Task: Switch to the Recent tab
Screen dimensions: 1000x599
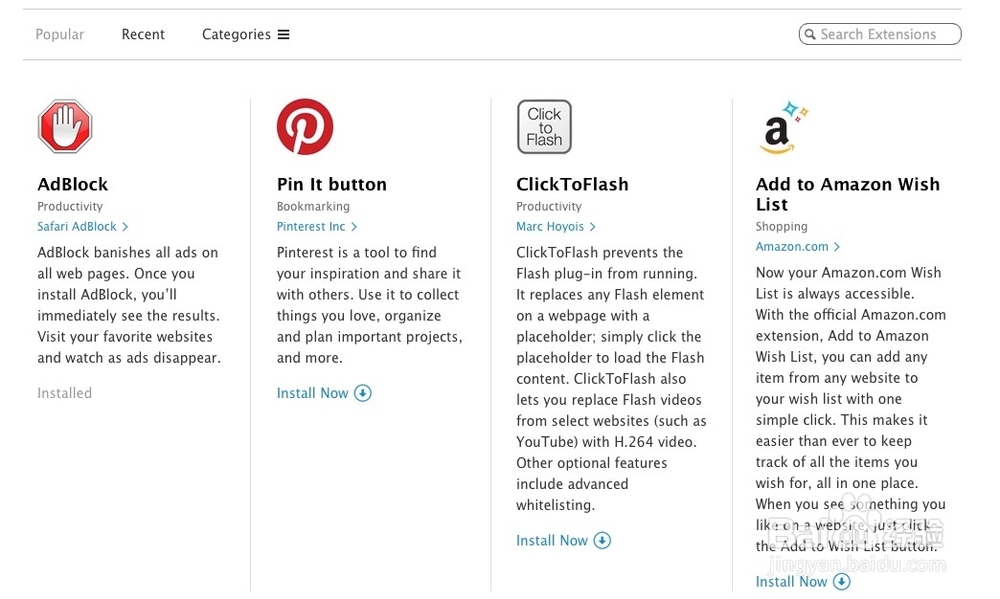Action: (x=143, y=34)
